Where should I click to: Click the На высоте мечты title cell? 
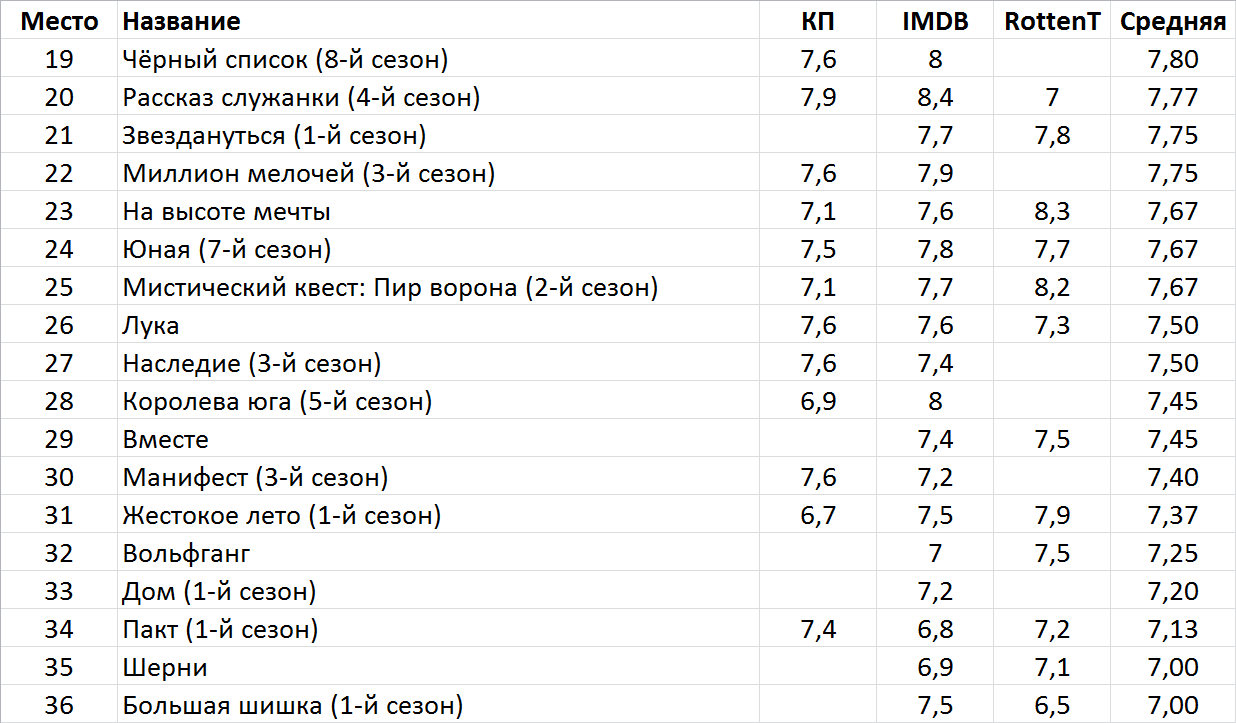227,212
